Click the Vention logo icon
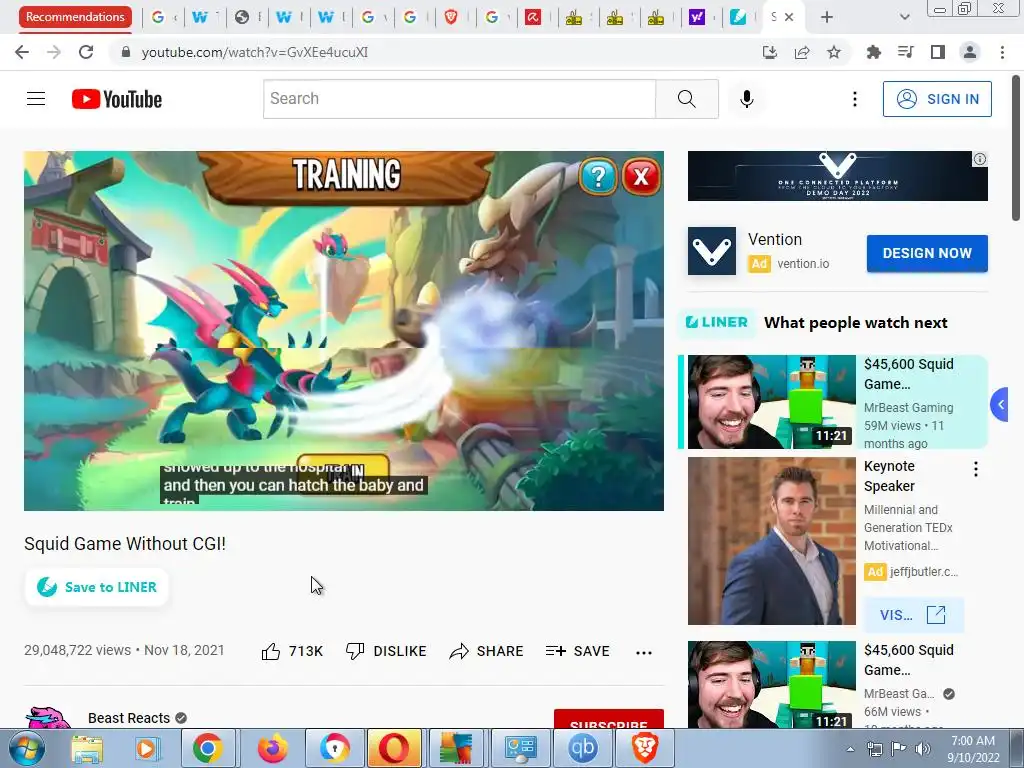Viewport: 1024px width, 768px height. [712, 251]
